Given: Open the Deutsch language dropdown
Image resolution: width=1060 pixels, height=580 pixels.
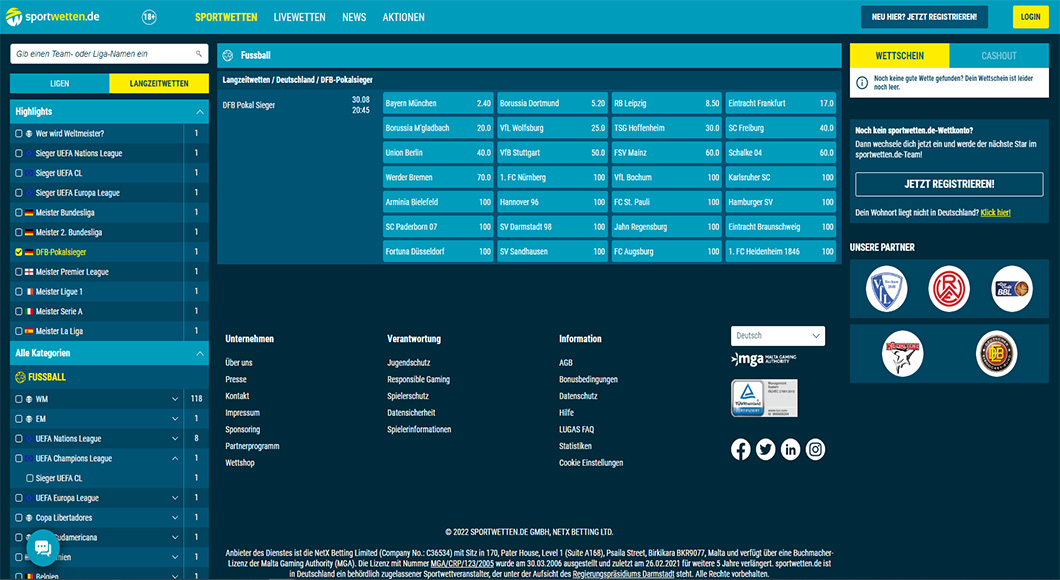Looking at the screenshot, I should pyautogui.click(x=777, y=336).
